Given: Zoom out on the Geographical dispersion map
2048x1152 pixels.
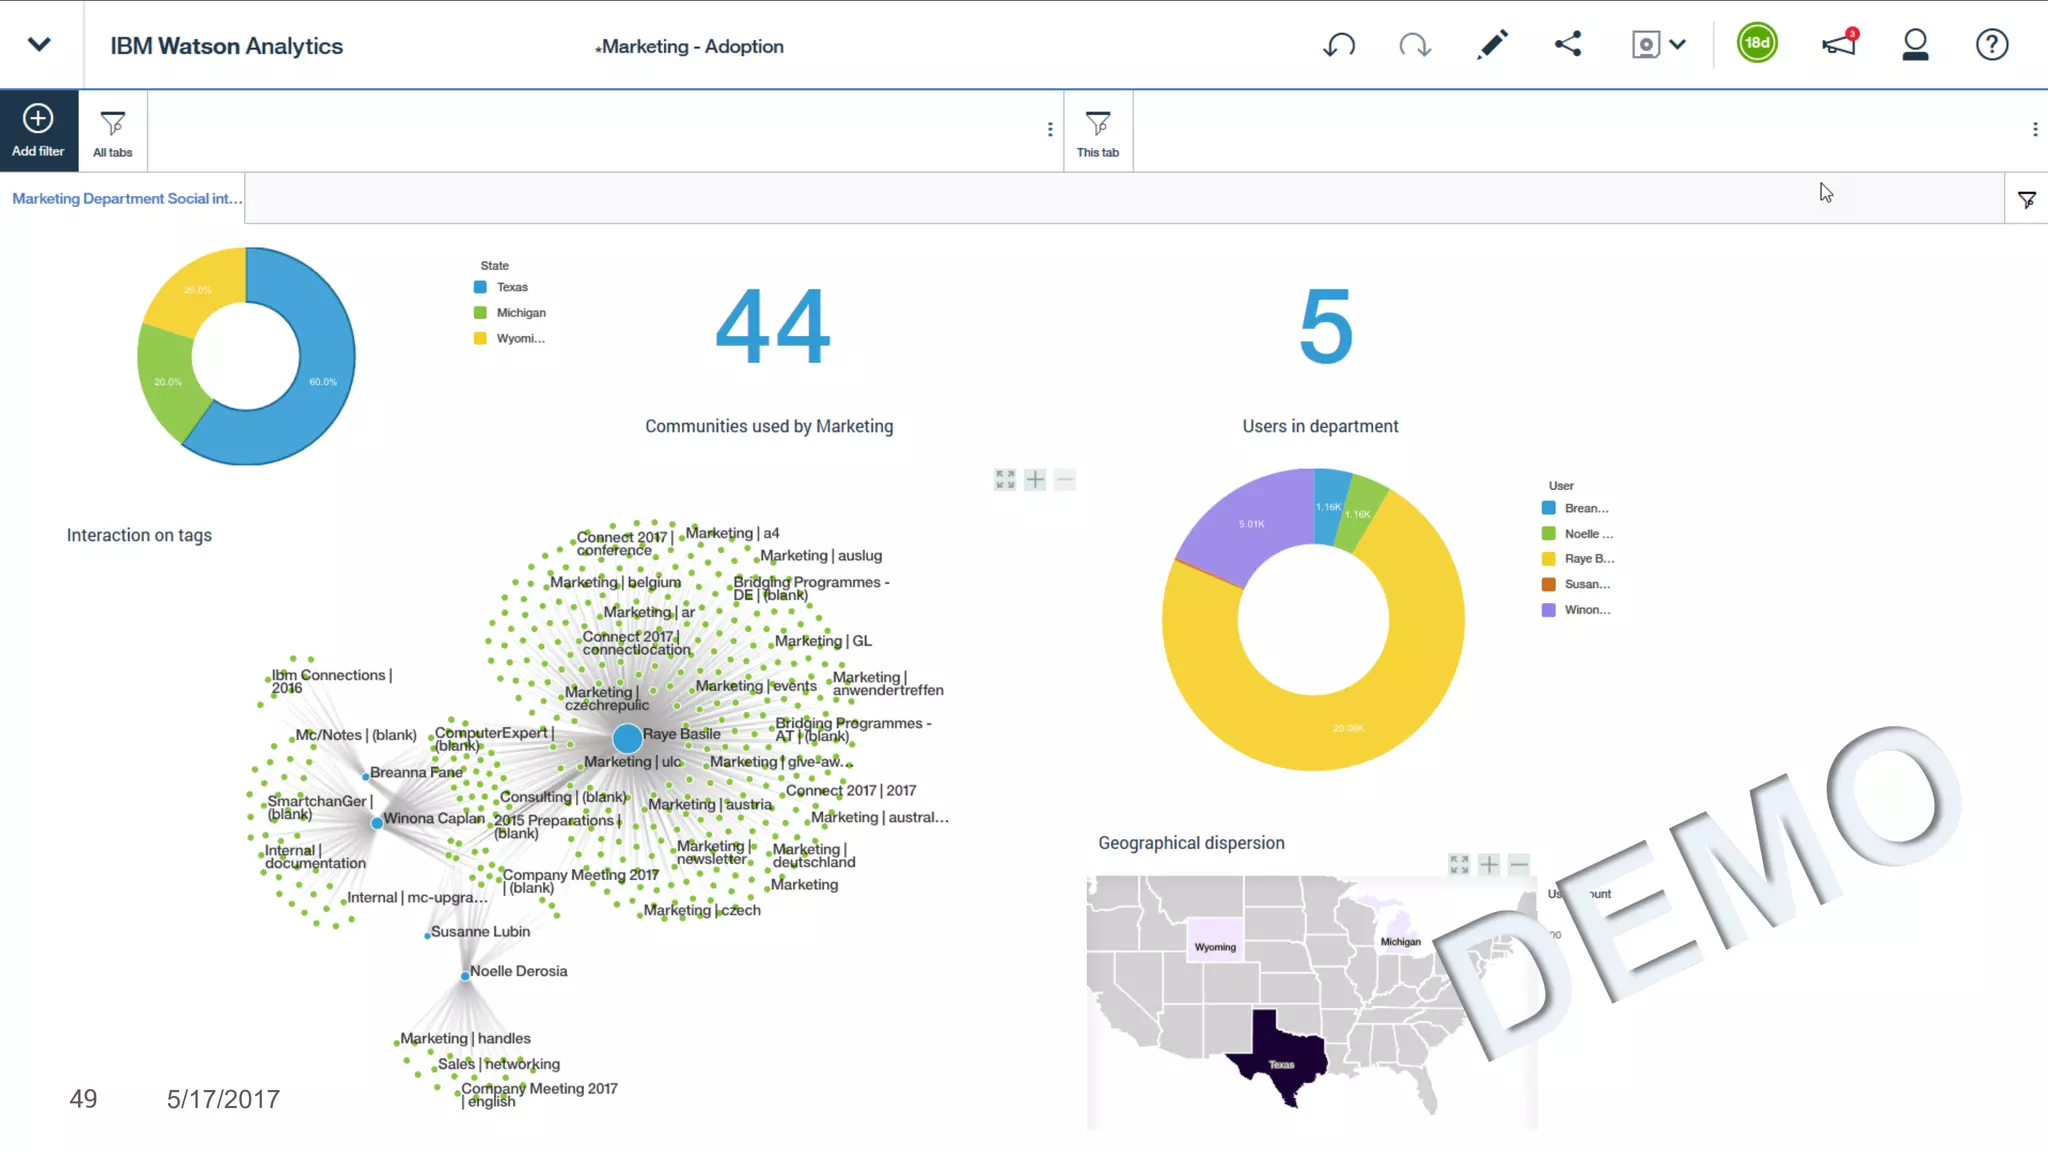Looking at the screenshot, I should [x=1519, y=864].
